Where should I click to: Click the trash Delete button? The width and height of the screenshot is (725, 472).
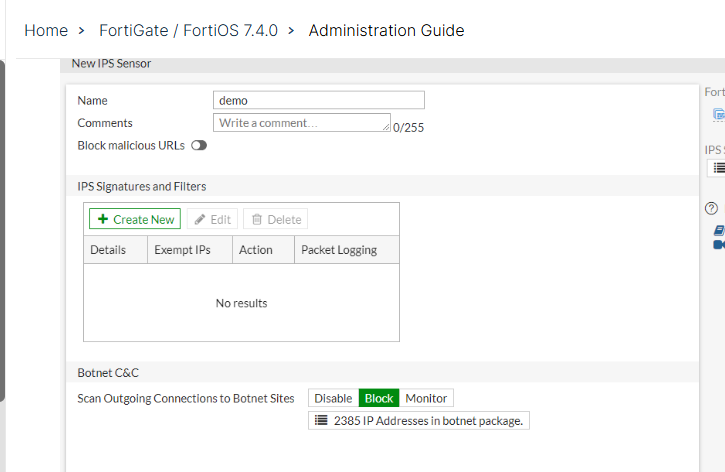coord(275,220)
